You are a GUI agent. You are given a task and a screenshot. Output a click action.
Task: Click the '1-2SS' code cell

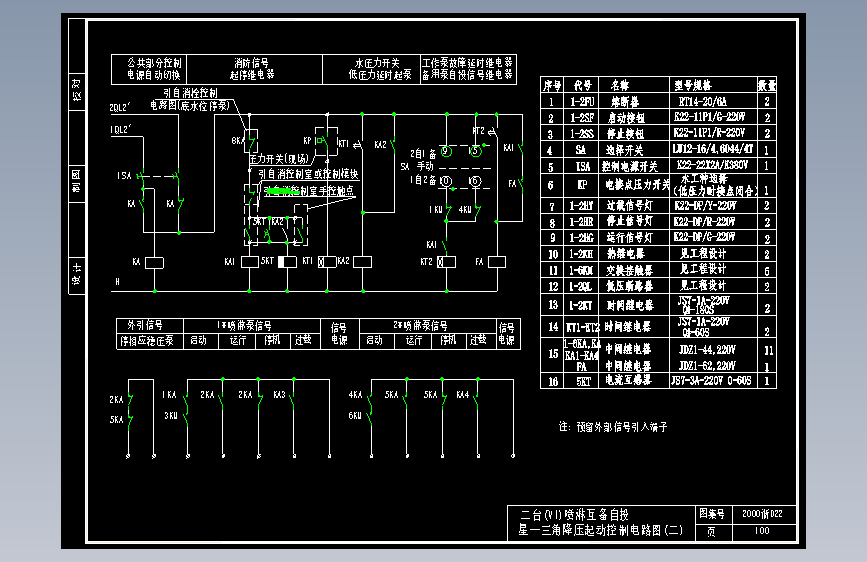(x=582, y=134)
